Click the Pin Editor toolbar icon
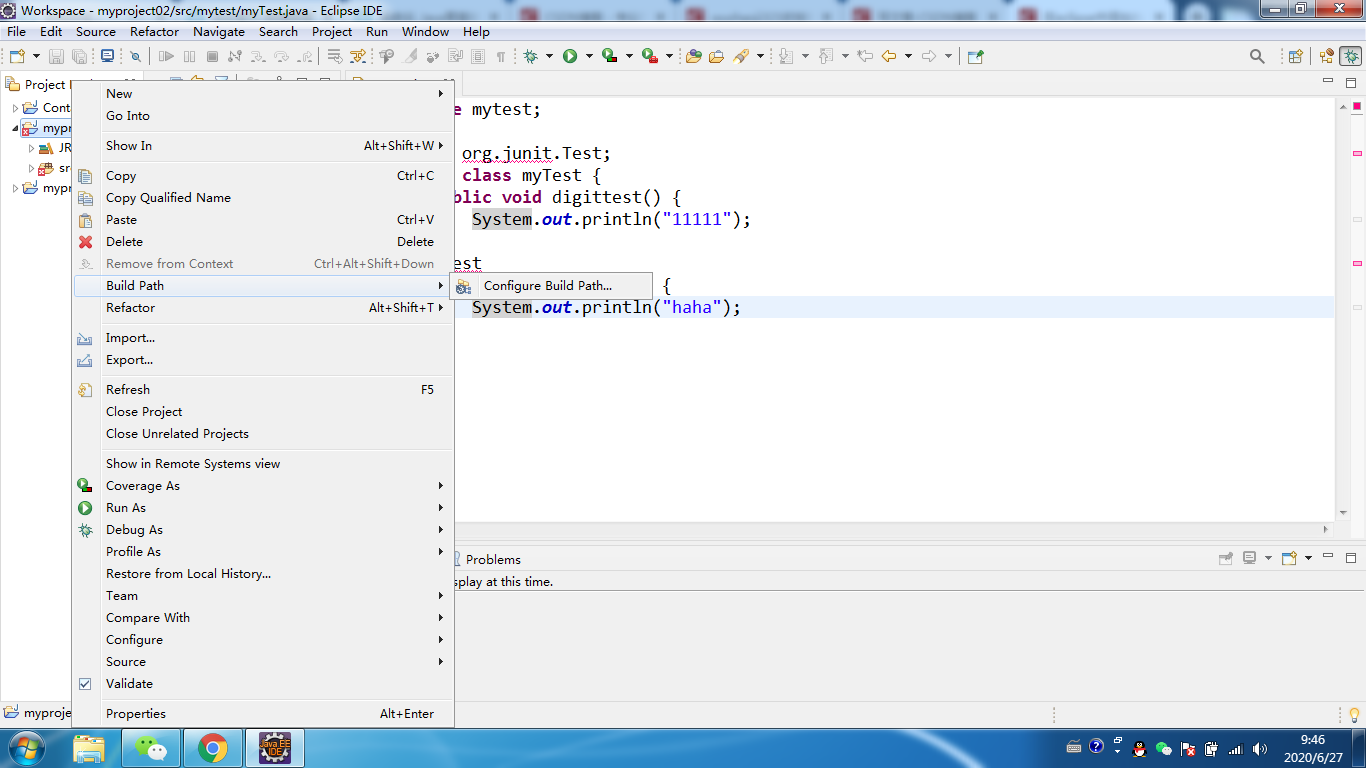 [975, 57]
